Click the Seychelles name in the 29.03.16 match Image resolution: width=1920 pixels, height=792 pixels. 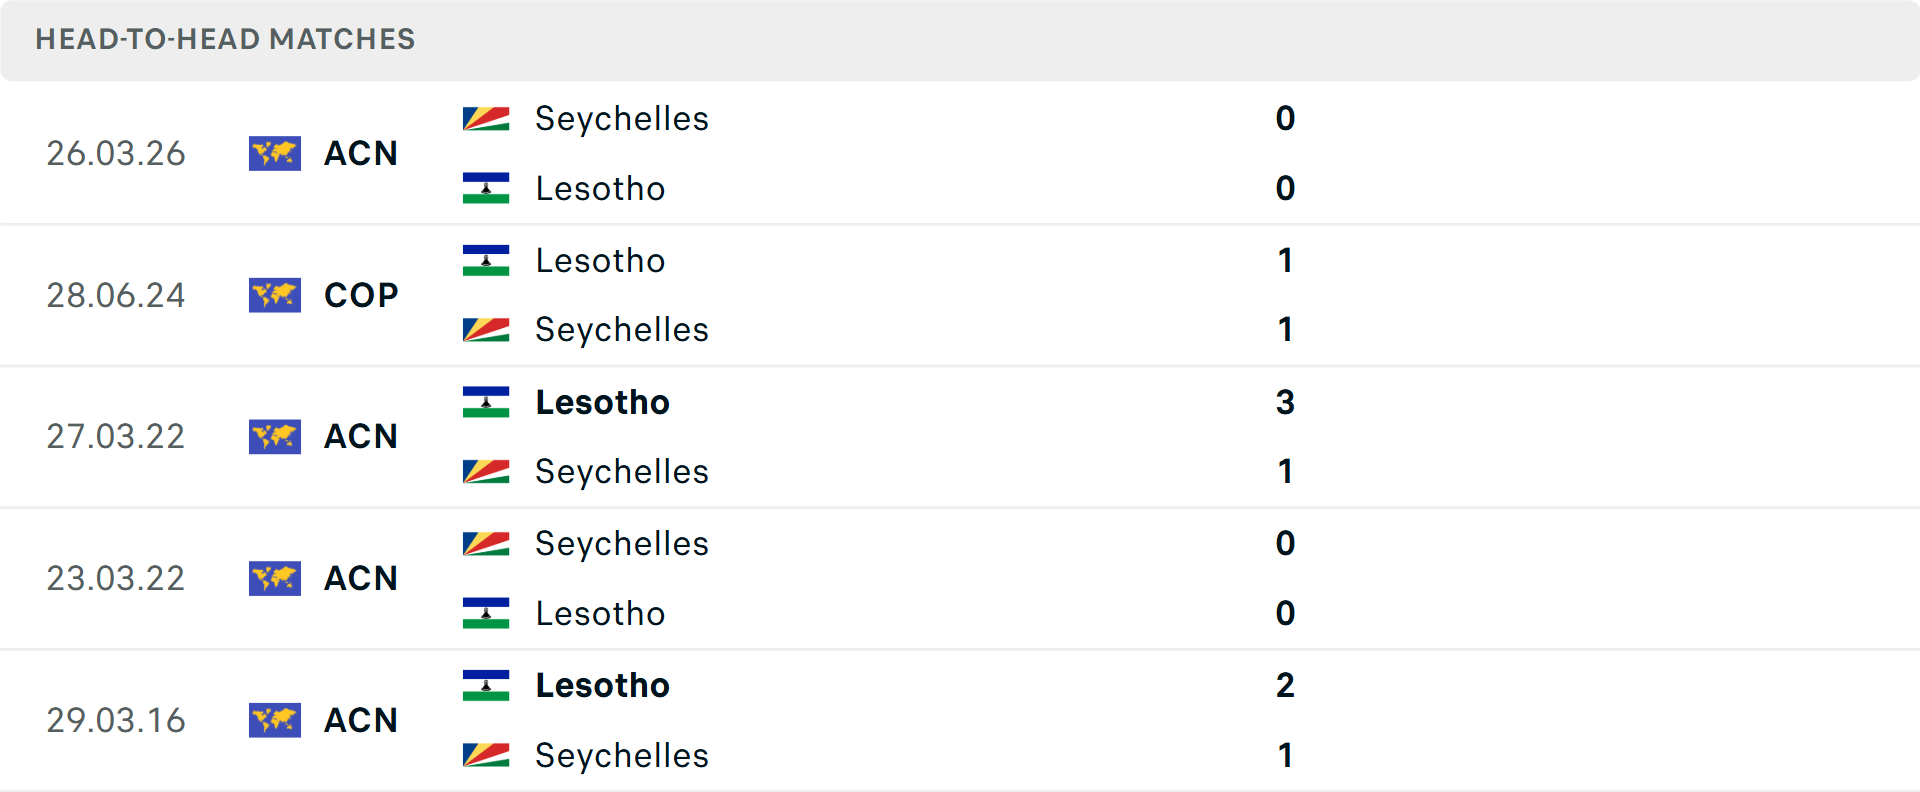[621, 756]
